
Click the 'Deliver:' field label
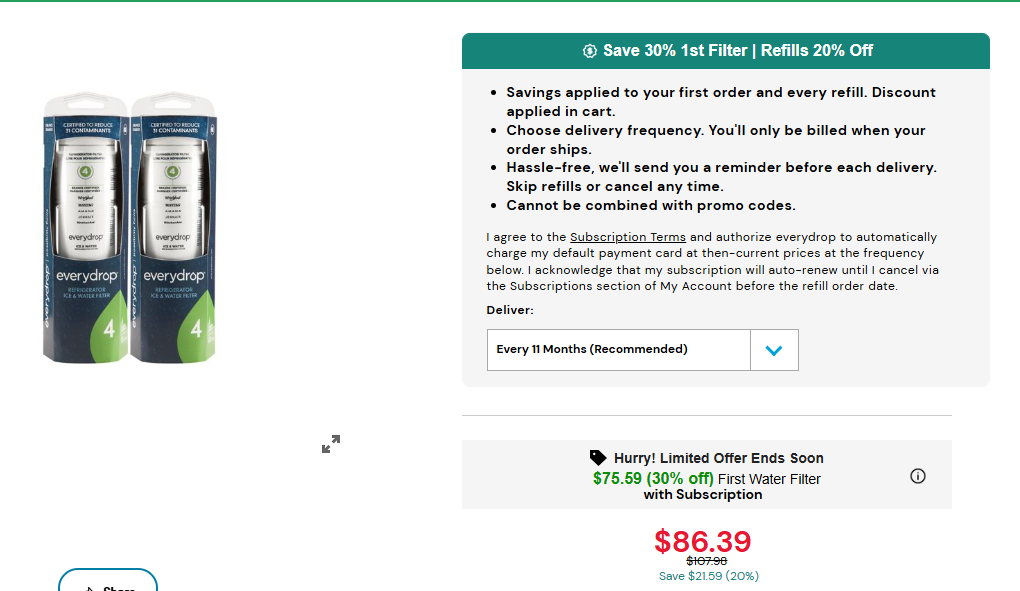[x=510, y=310]
